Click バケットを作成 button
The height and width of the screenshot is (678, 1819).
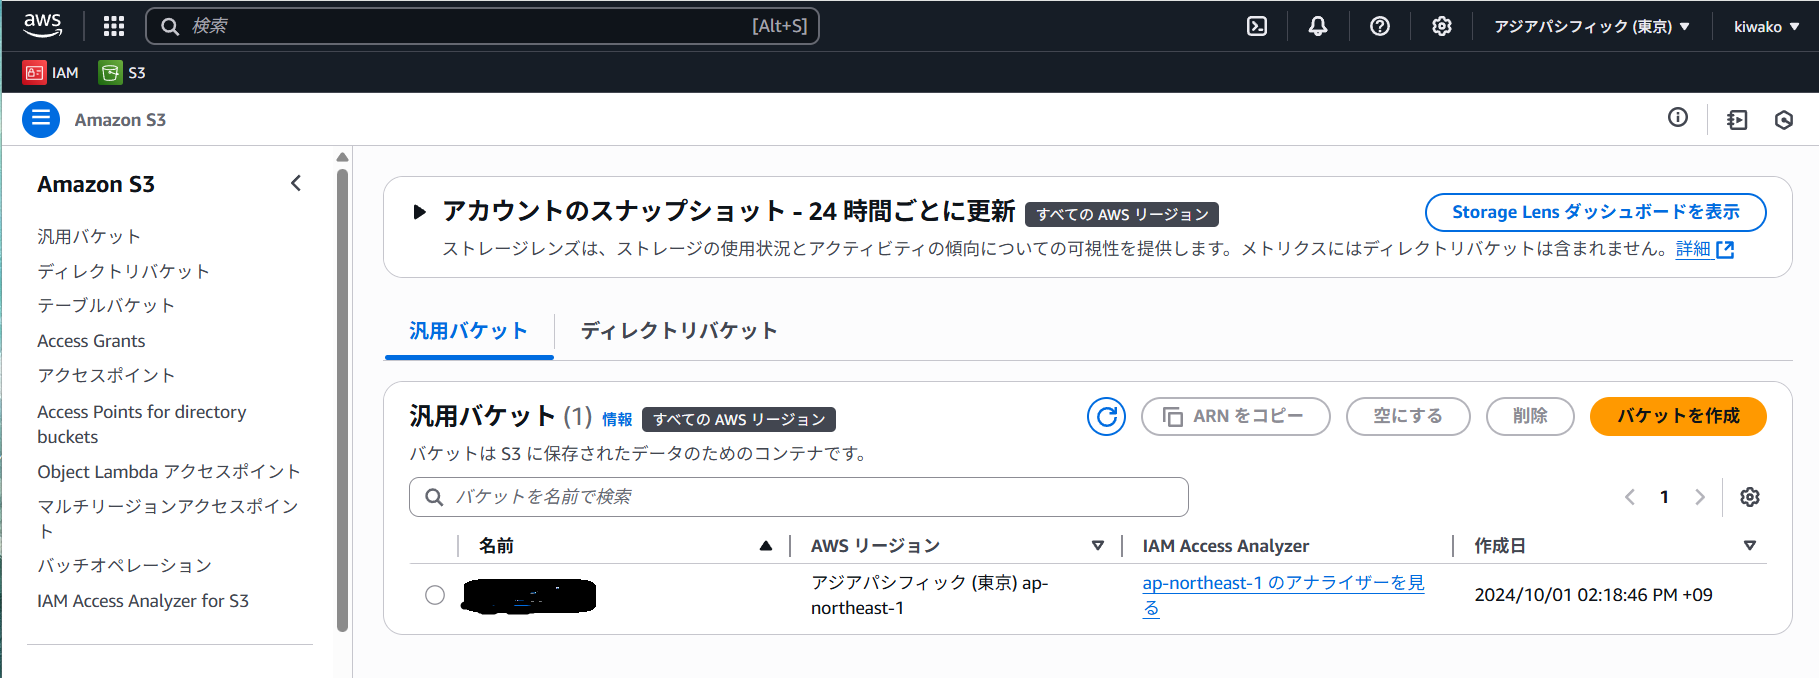click(1678, 416)
